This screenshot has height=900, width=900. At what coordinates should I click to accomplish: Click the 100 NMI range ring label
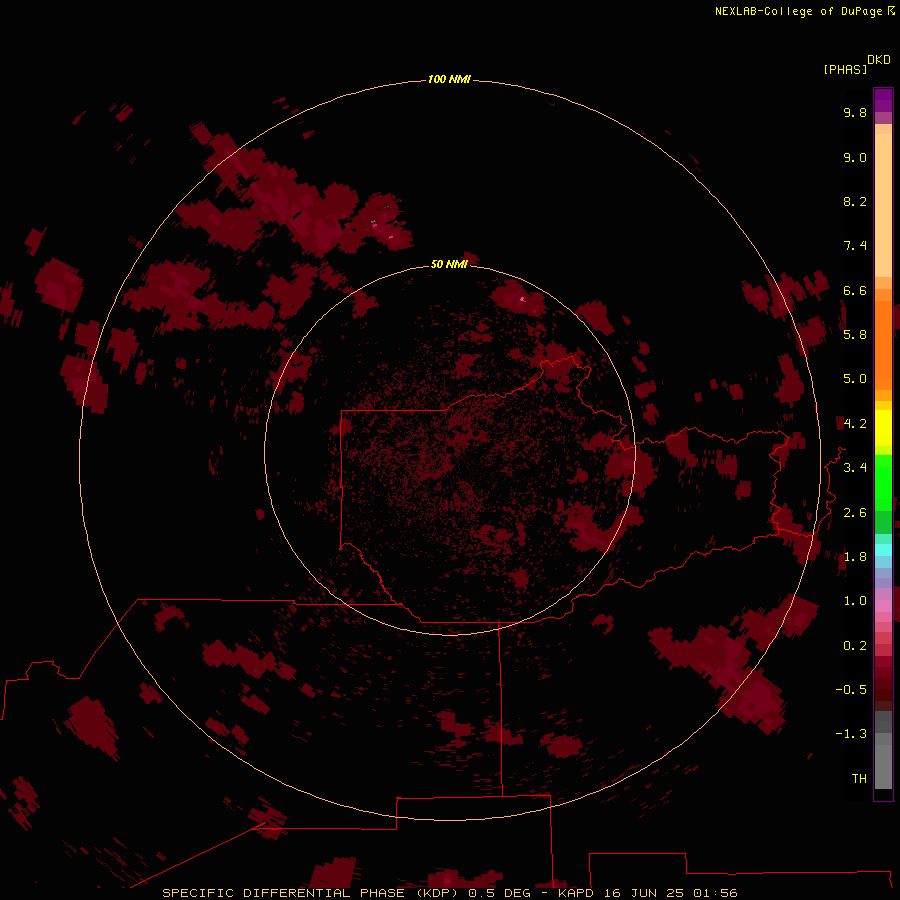[x=449, y=79]
